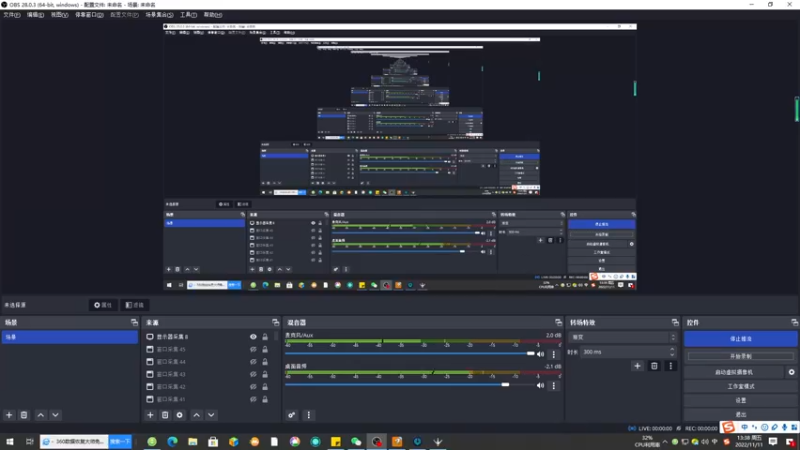This screenshot has height=450, width=800.
Task: Move source down in Sources panel
Action: click(x=211, y=415)
